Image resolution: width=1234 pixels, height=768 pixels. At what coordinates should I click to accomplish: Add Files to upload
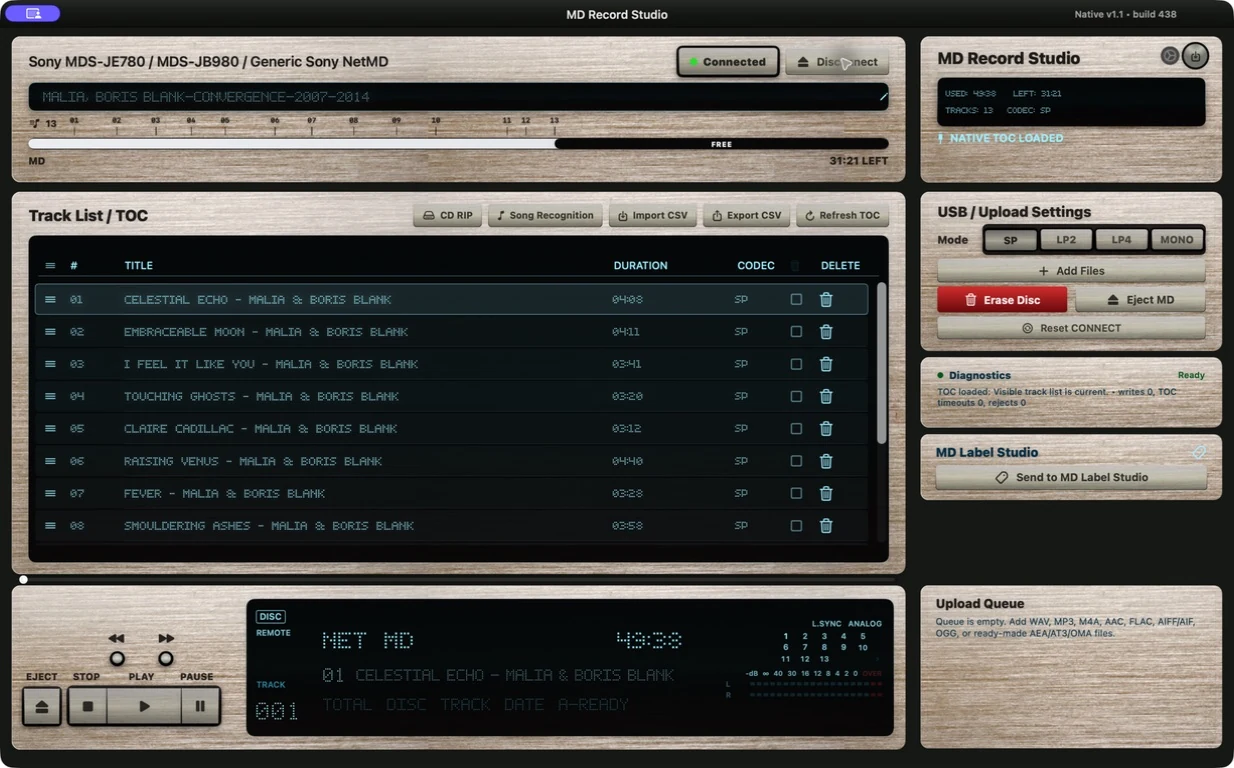pos(1071,271)
